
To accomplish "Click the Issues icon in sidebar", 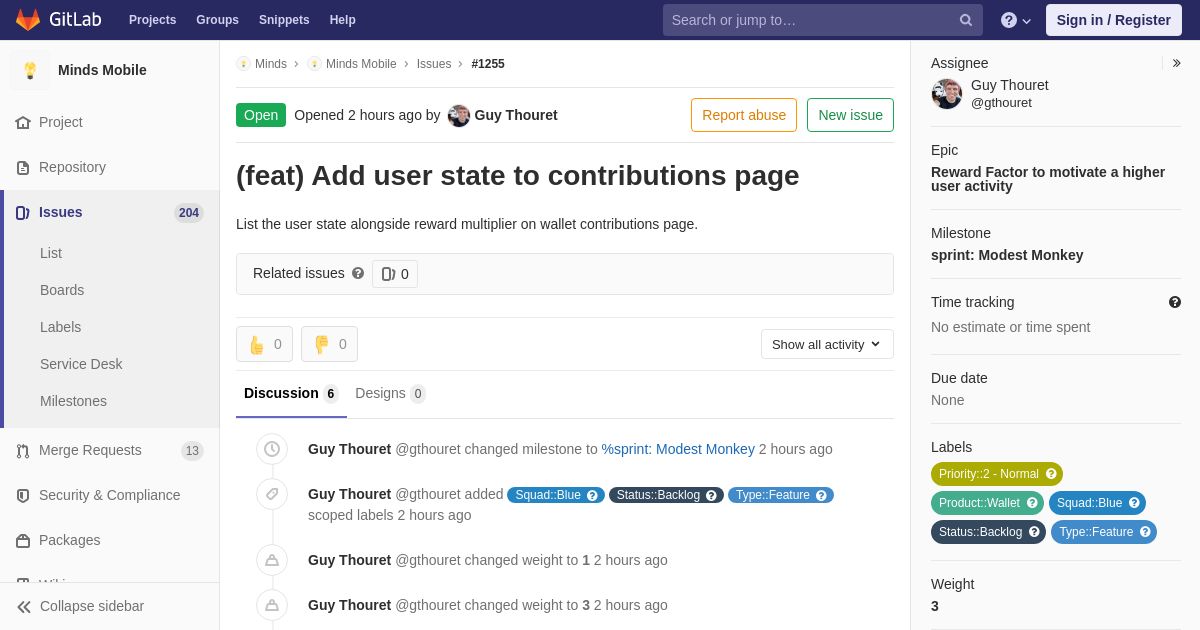I will click(x=23, y=212).
